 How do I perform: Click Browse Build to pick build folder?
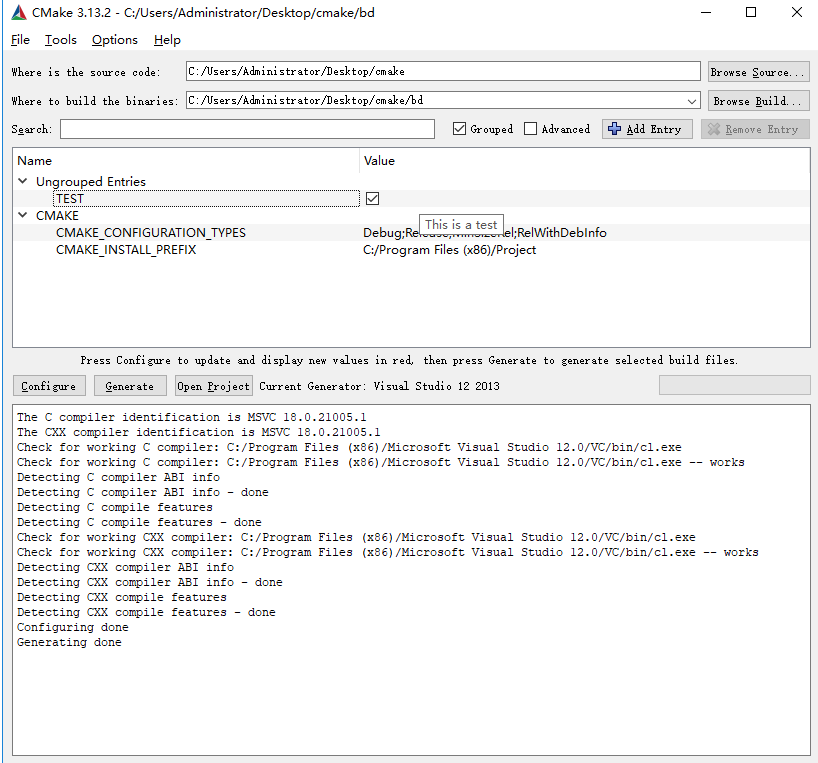point(758,100)
